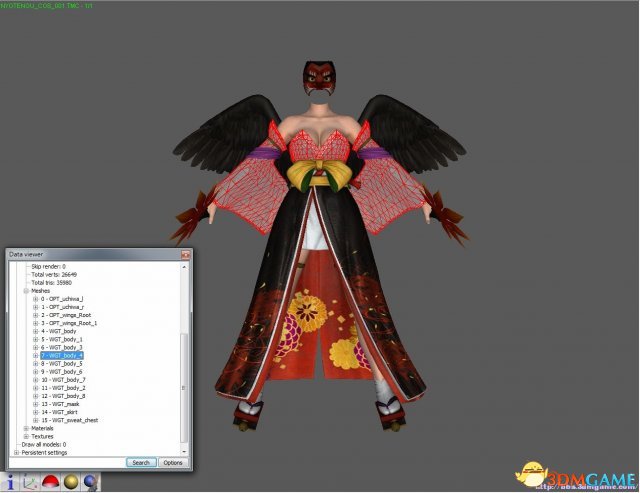Select tree row 8 - WGT_body_5
Viewport: 640px width, 493px height.
pyautogui.click(x=62, y=364)
